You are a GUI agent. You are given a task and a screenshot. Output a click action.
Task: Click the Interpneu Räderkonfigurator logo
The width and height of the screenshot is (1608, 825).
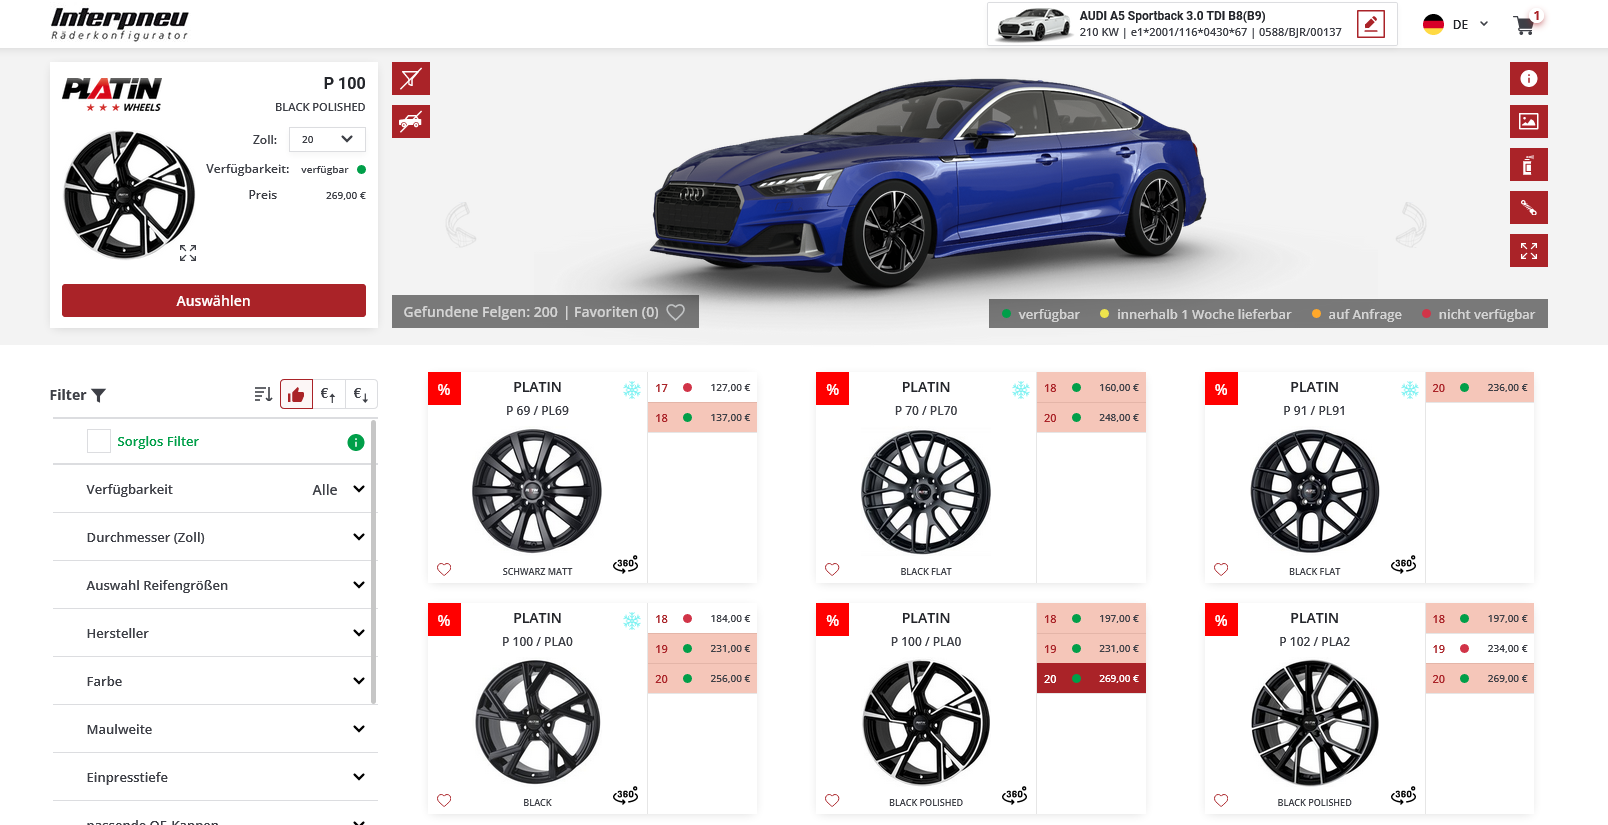pos(119,24)
